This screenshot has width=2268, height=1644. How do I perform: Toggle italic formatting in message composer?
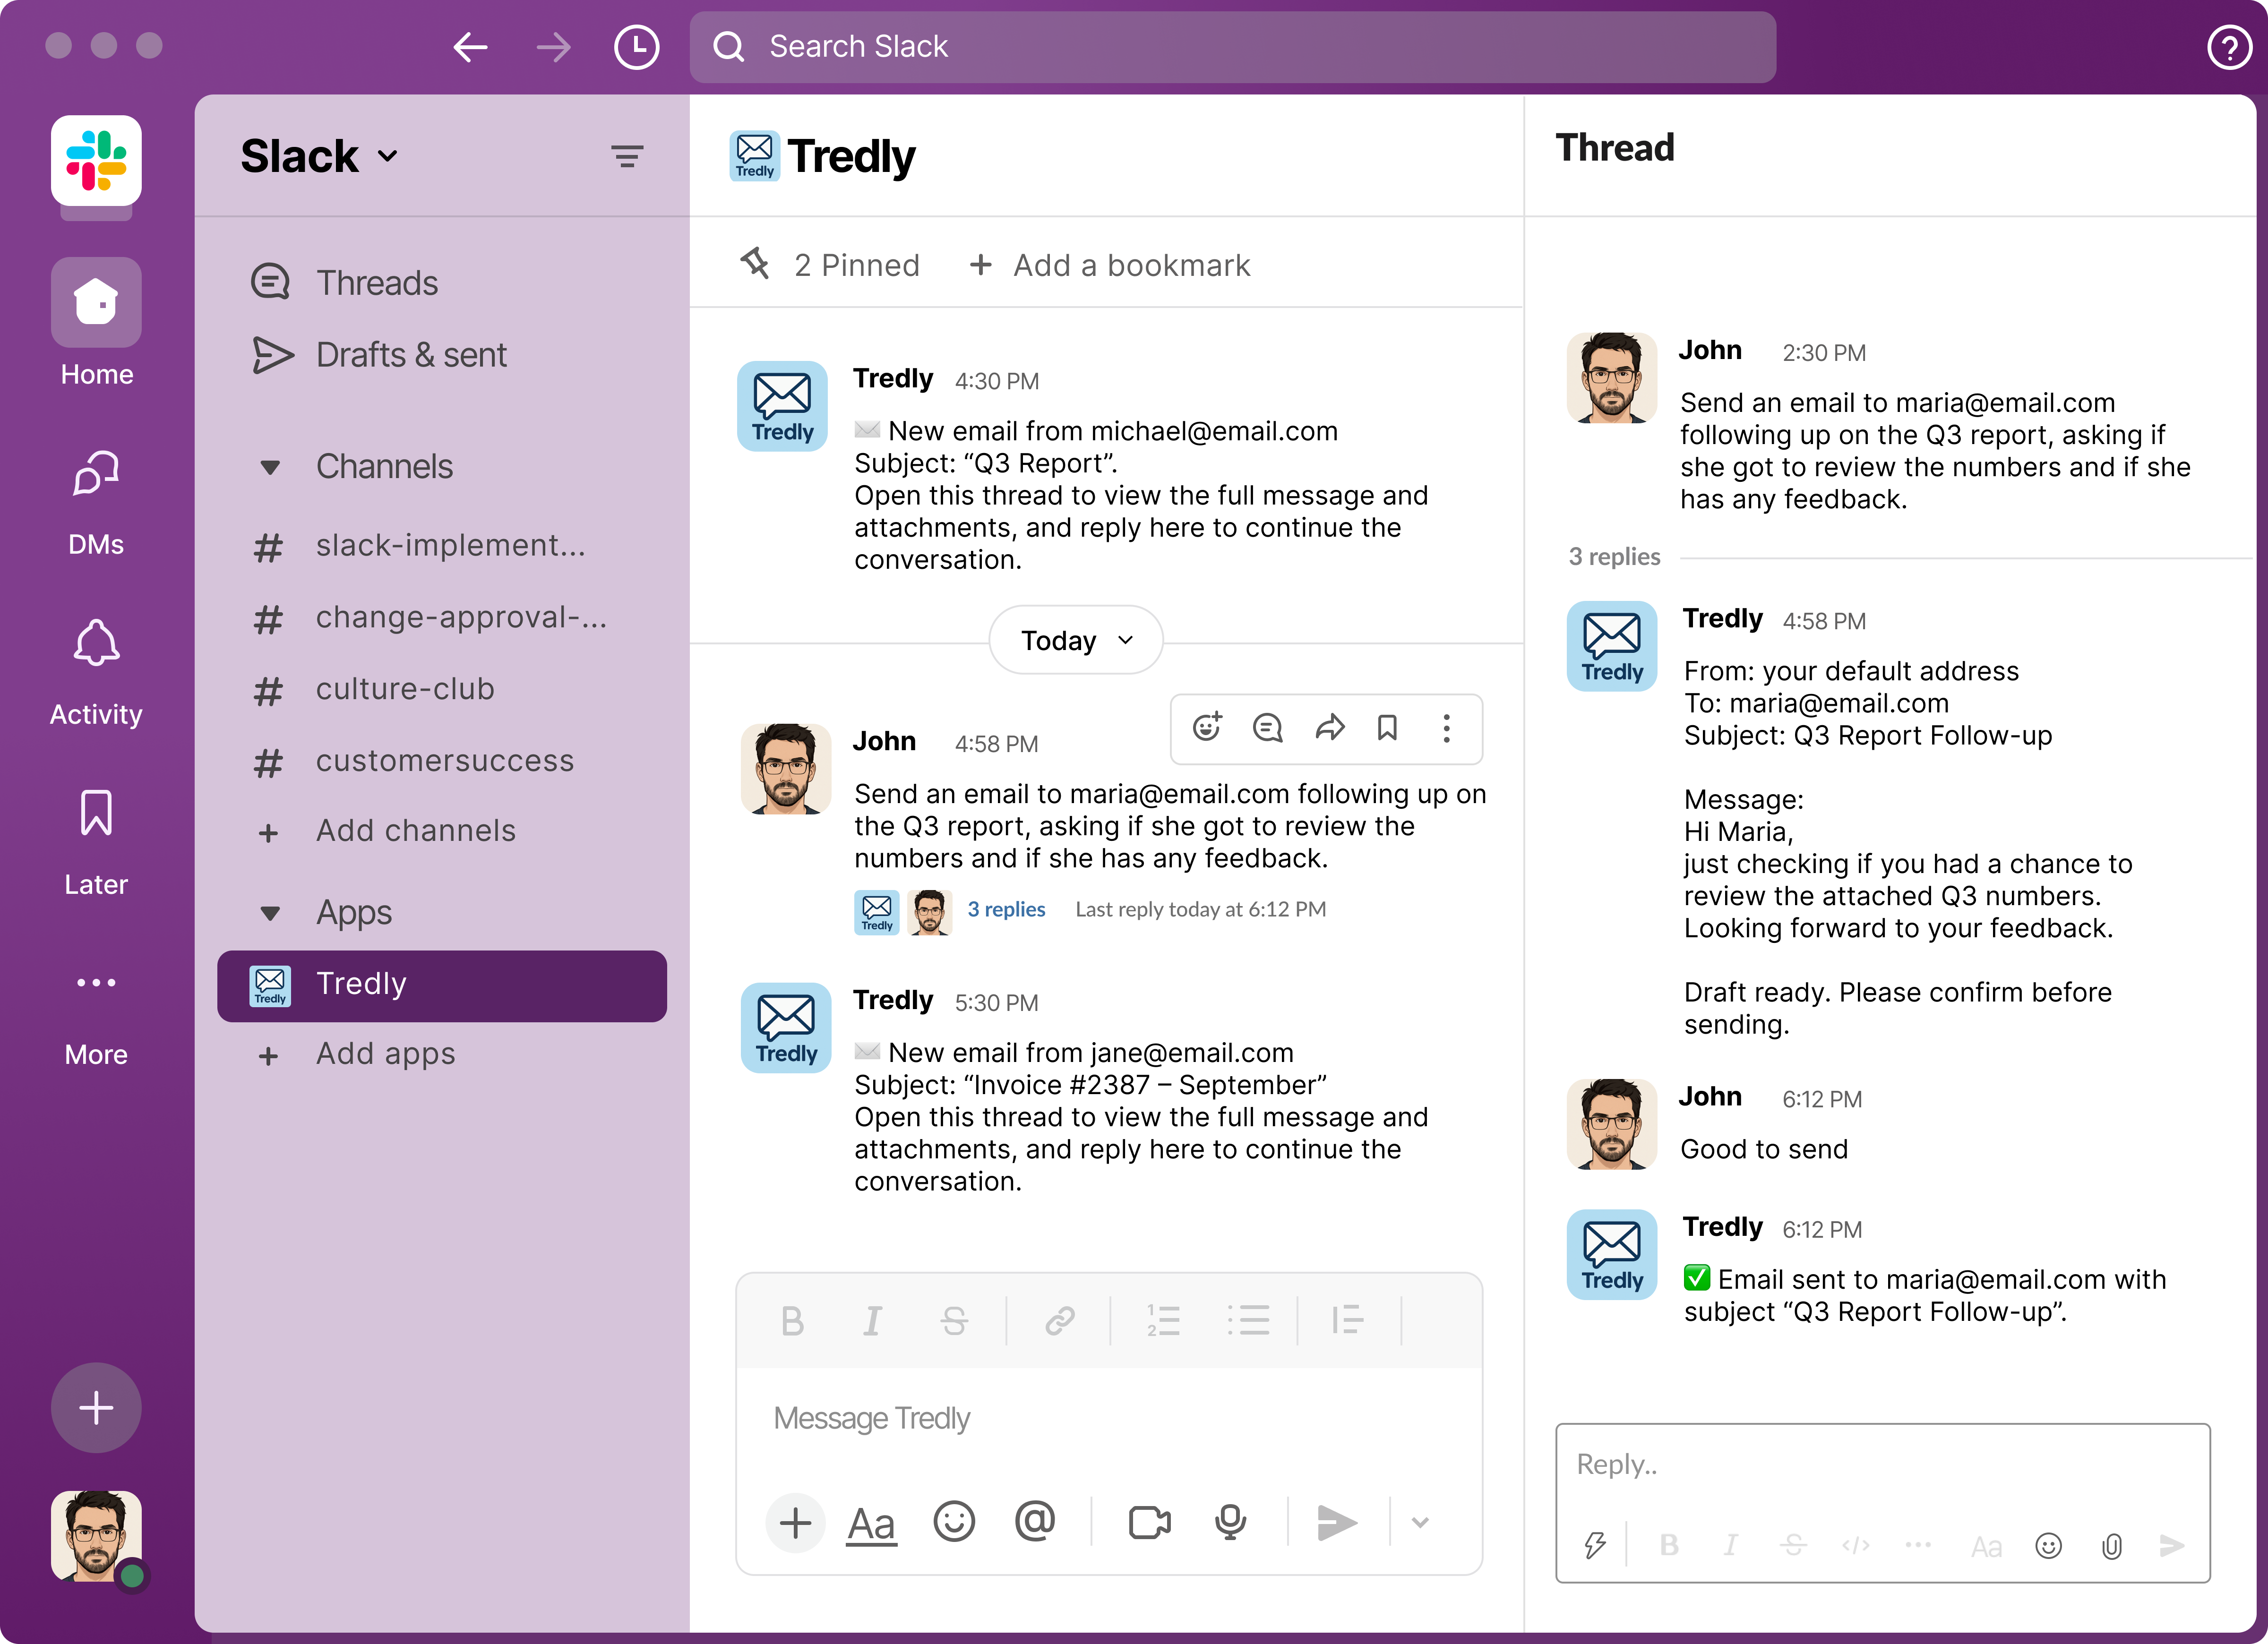tap(872, 1321)
